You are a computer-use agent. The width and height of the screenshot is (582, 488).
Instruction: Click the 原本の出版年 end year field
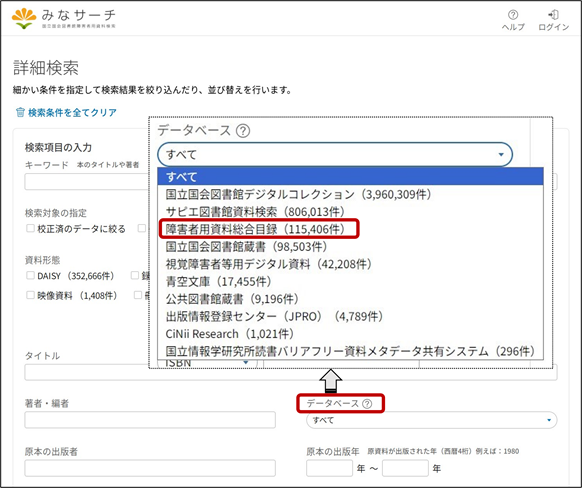coord(405,468)
